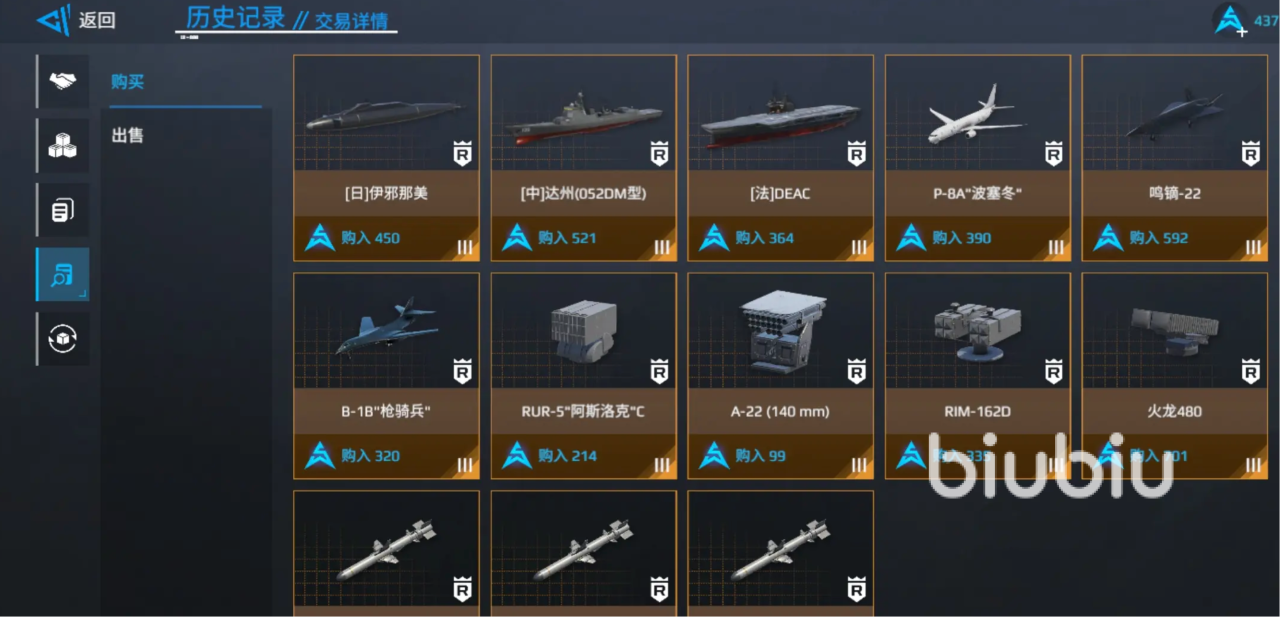This screenshot has height=617, width=1280.
Task: Click the R rarity badge on 鸣镝-22
Action: point(1250,154)
